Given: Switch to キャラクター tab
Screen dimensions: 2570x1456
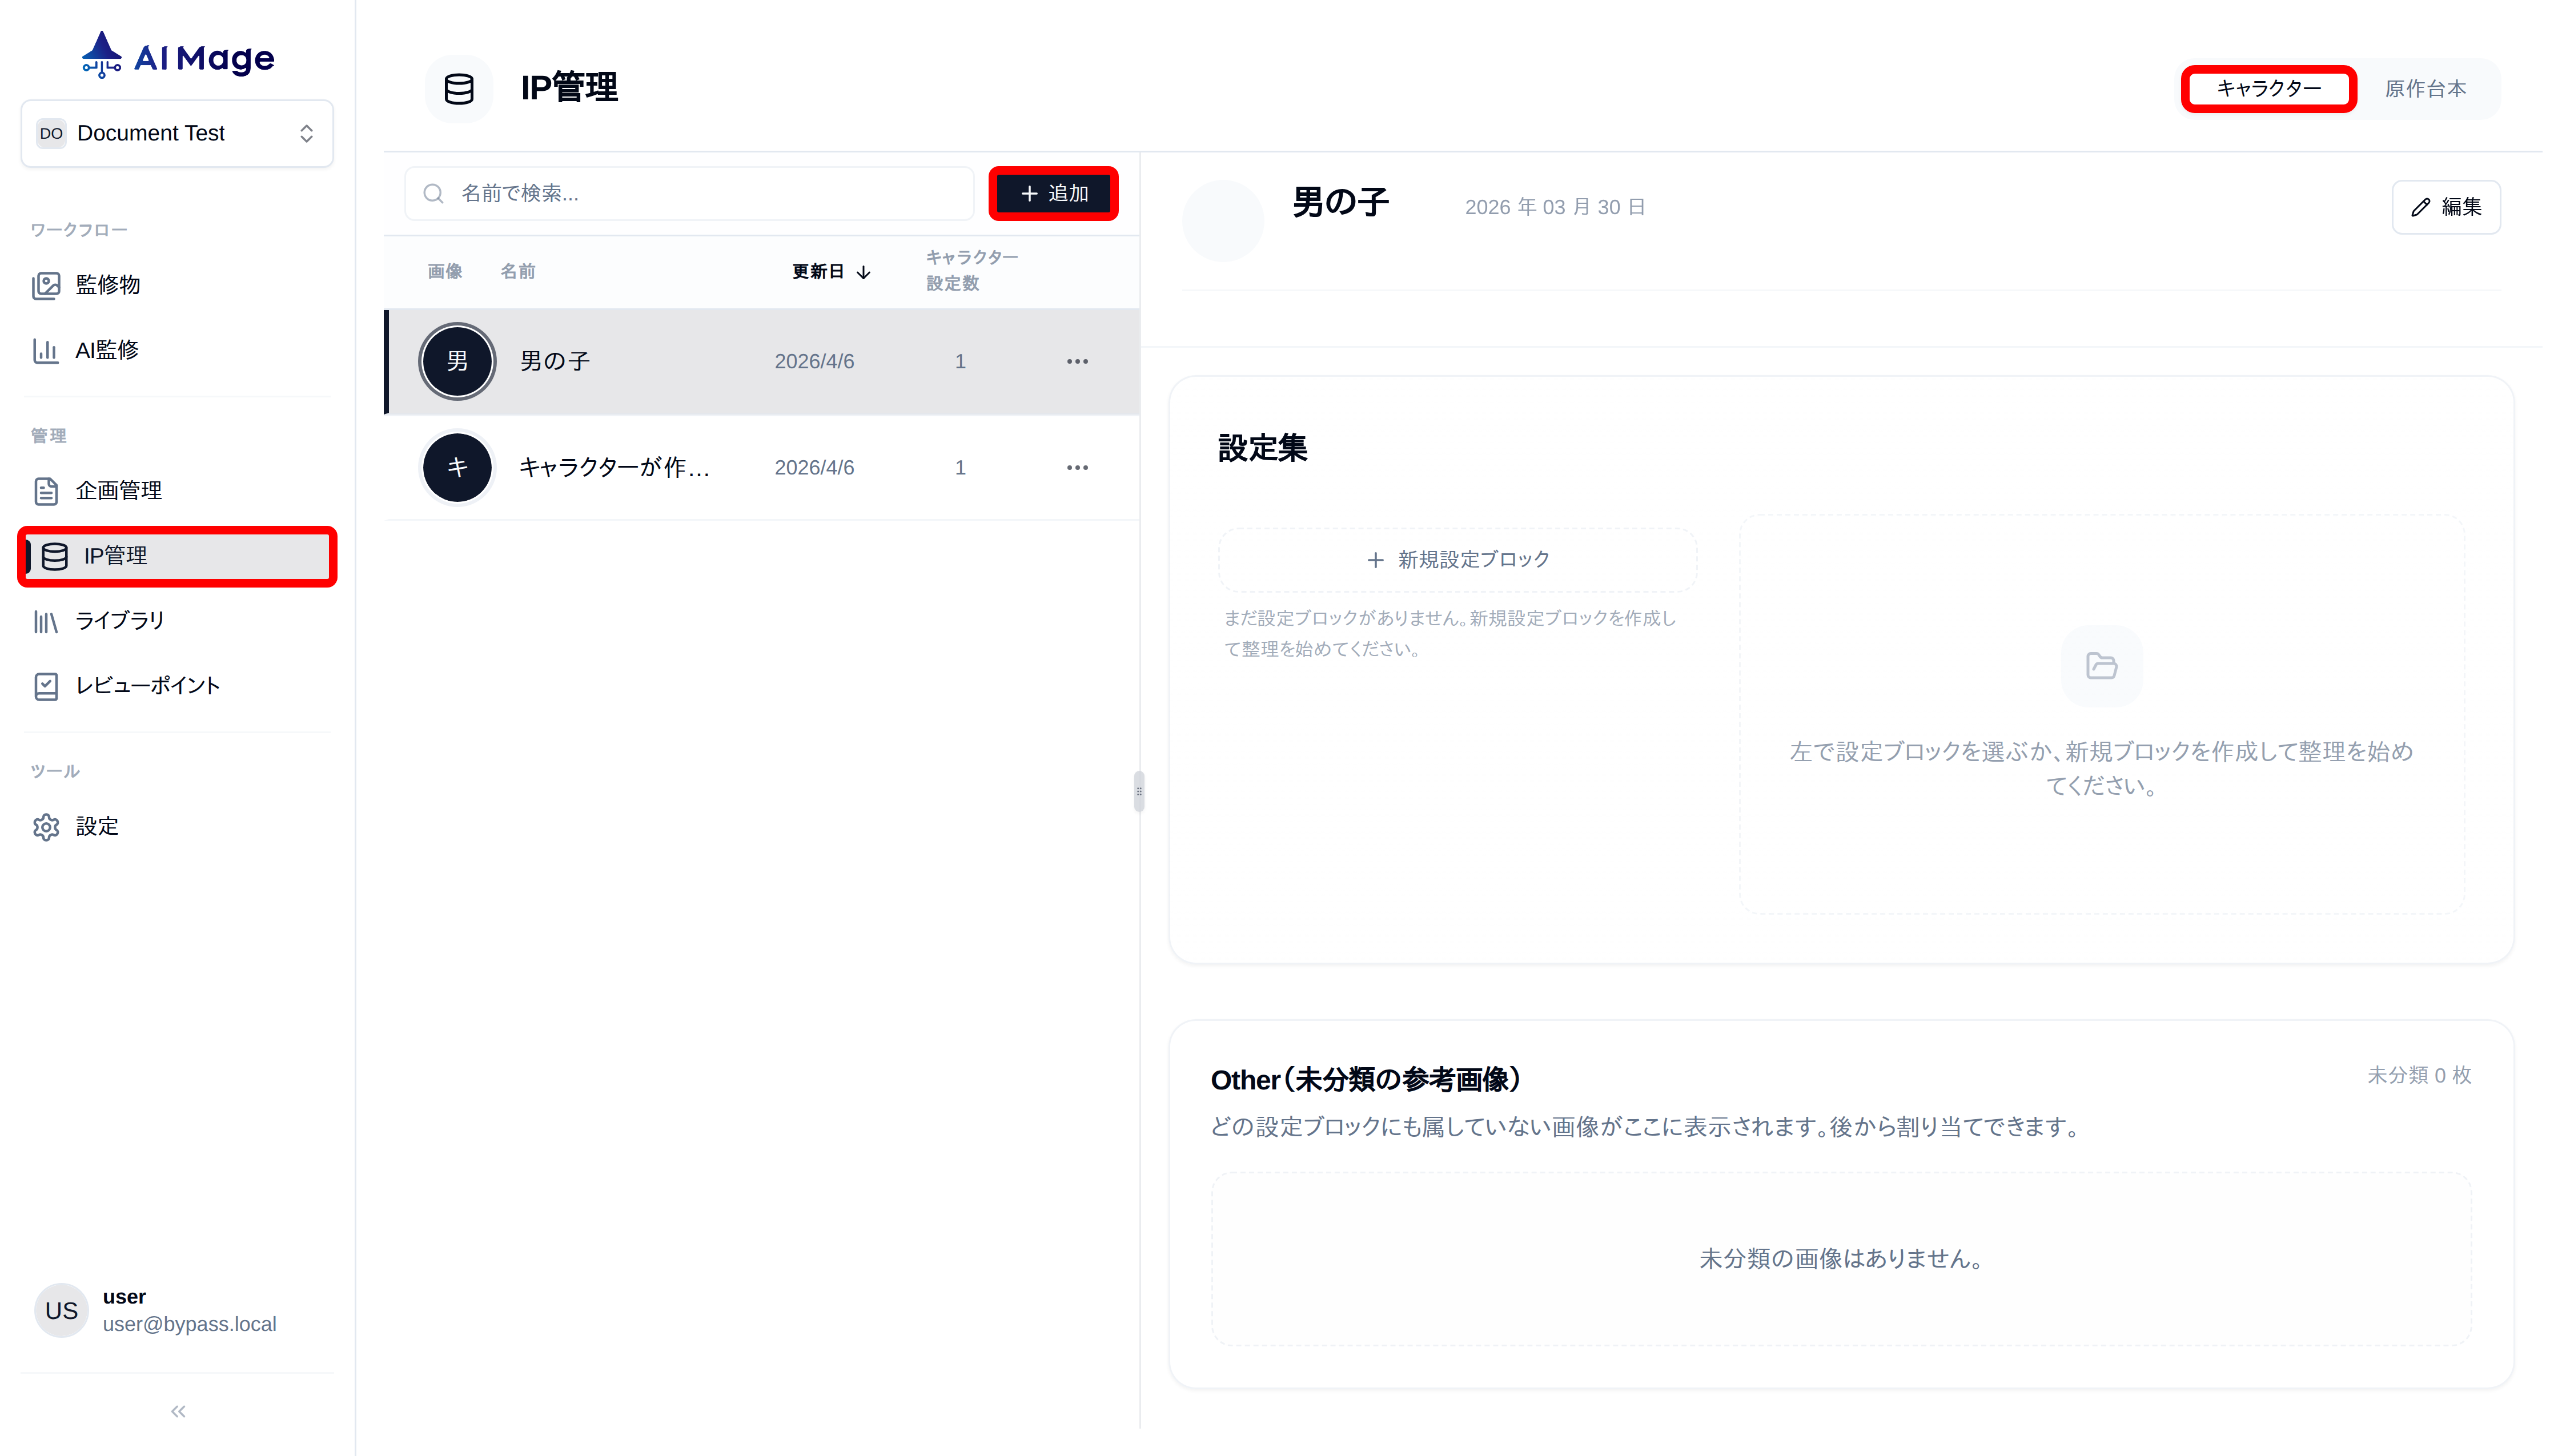Looking at the screenshot, I should point(2268,89).
